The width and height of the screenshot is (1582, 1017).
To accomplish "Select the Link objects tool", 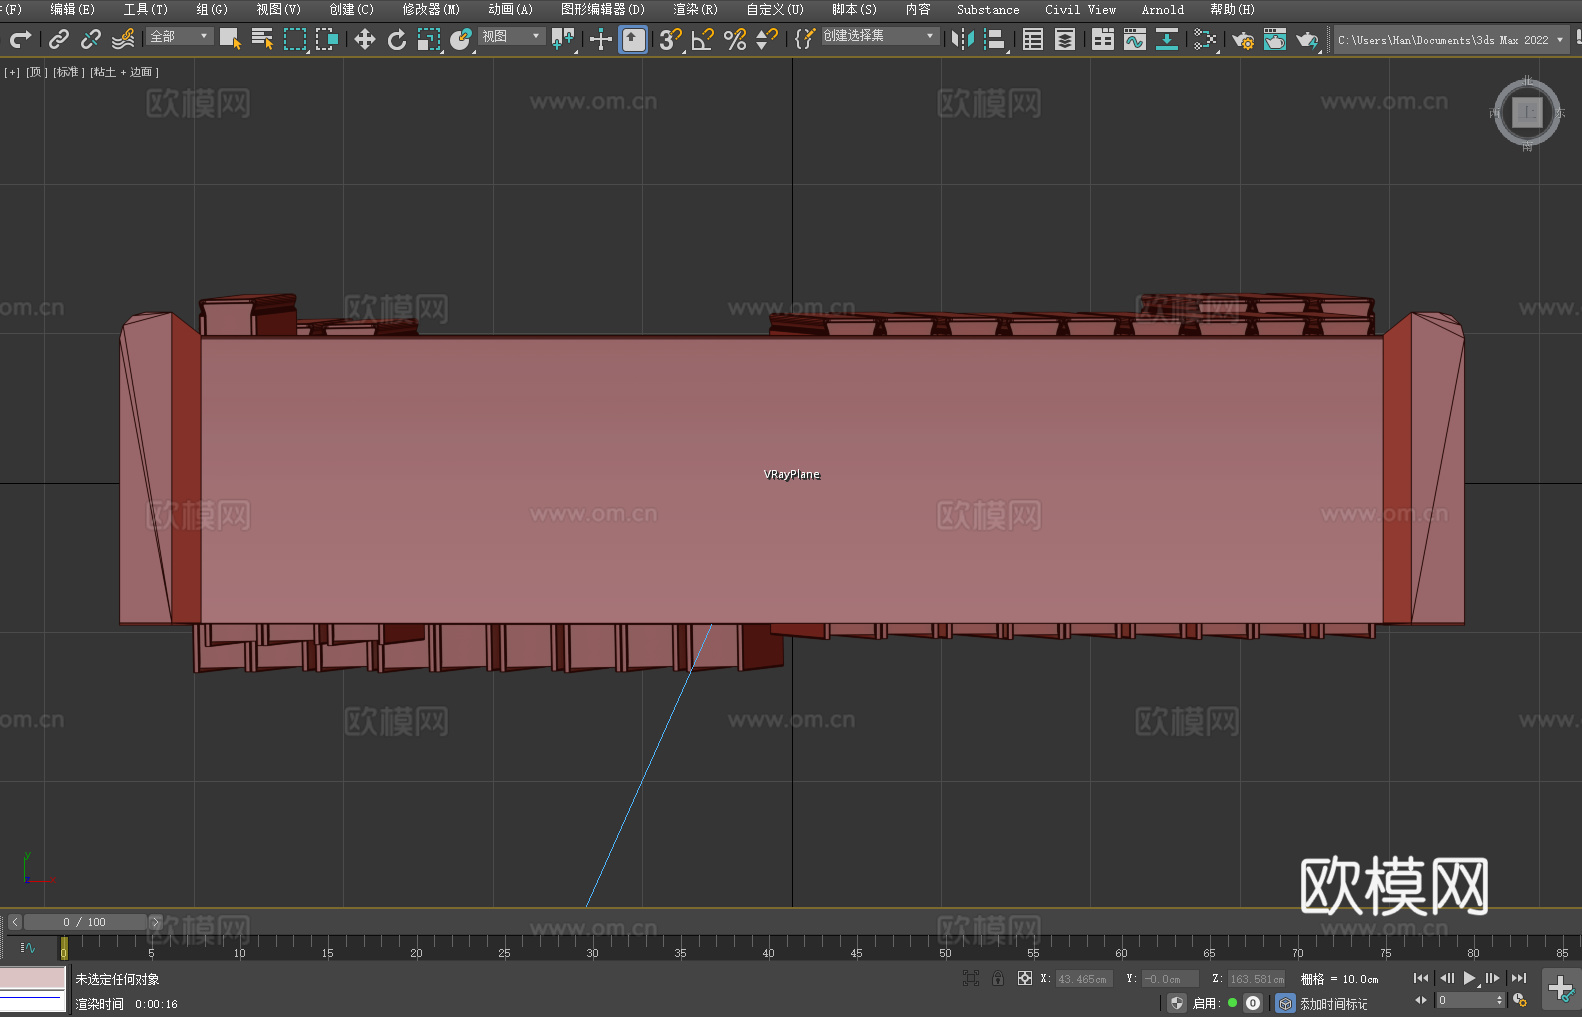I will click(59, 39).
